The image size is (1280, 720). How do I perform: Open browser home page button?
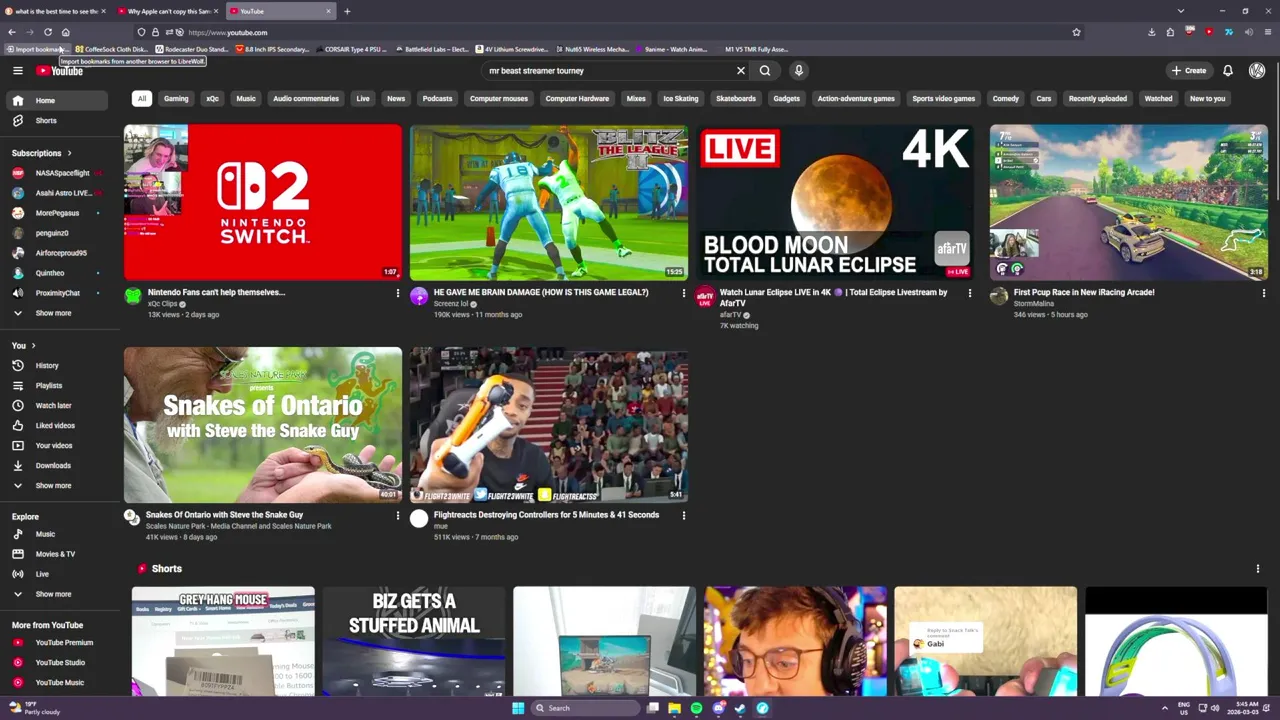point(66,32)
